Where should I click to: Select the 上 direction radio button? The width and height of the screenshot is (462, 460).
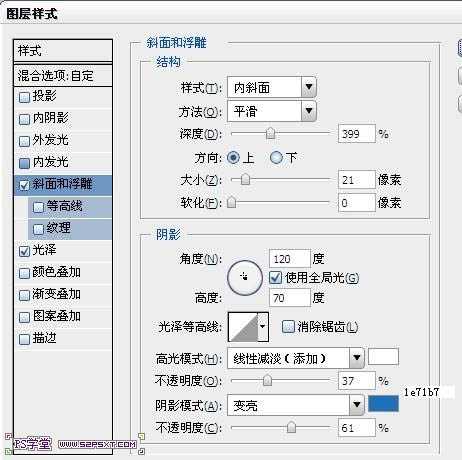click(233, 157)
